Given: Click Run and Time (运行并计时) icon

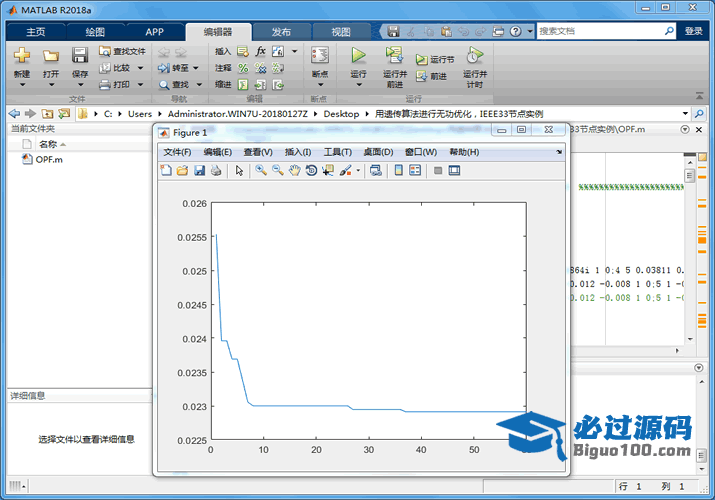Looking at the screenshot, I should click(x=474, y=55).
